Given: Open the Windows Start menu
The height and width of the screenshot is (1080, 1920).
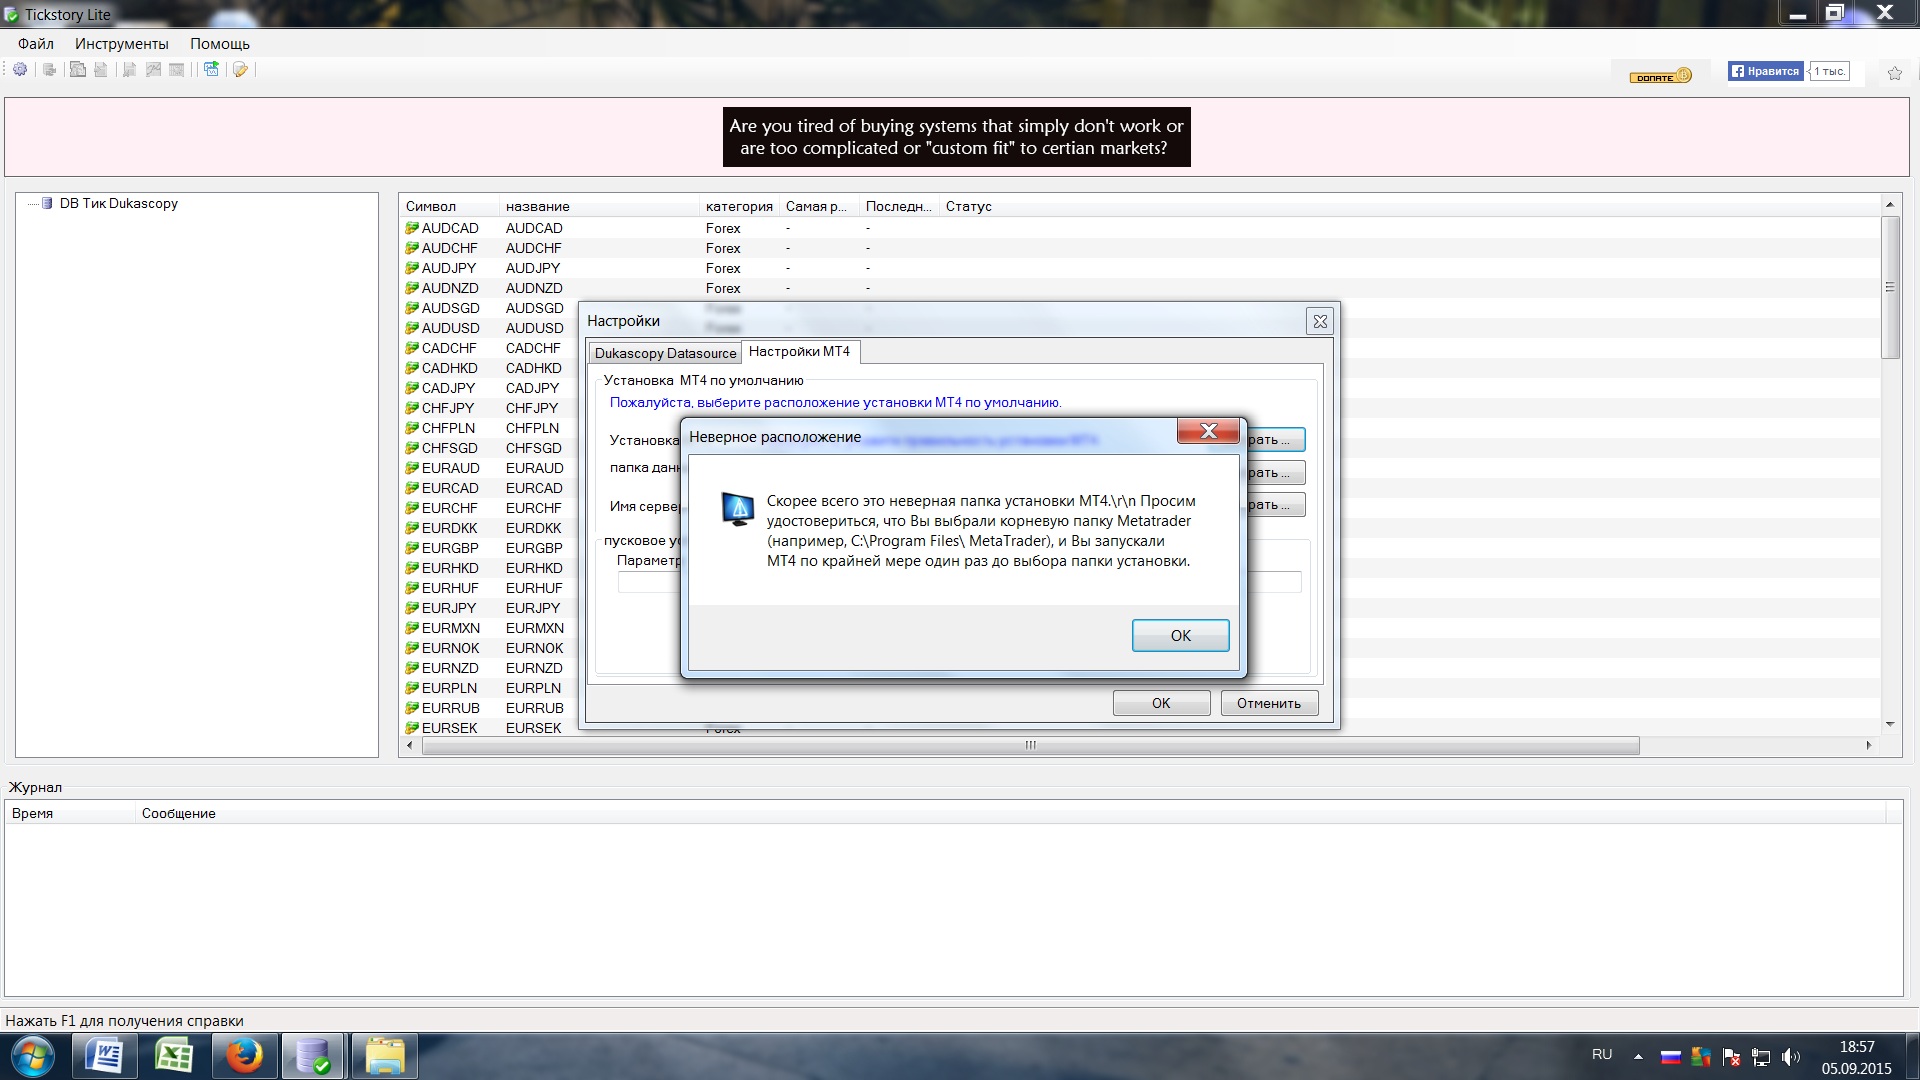Looking at the screenshot, I should point(32,1056).
